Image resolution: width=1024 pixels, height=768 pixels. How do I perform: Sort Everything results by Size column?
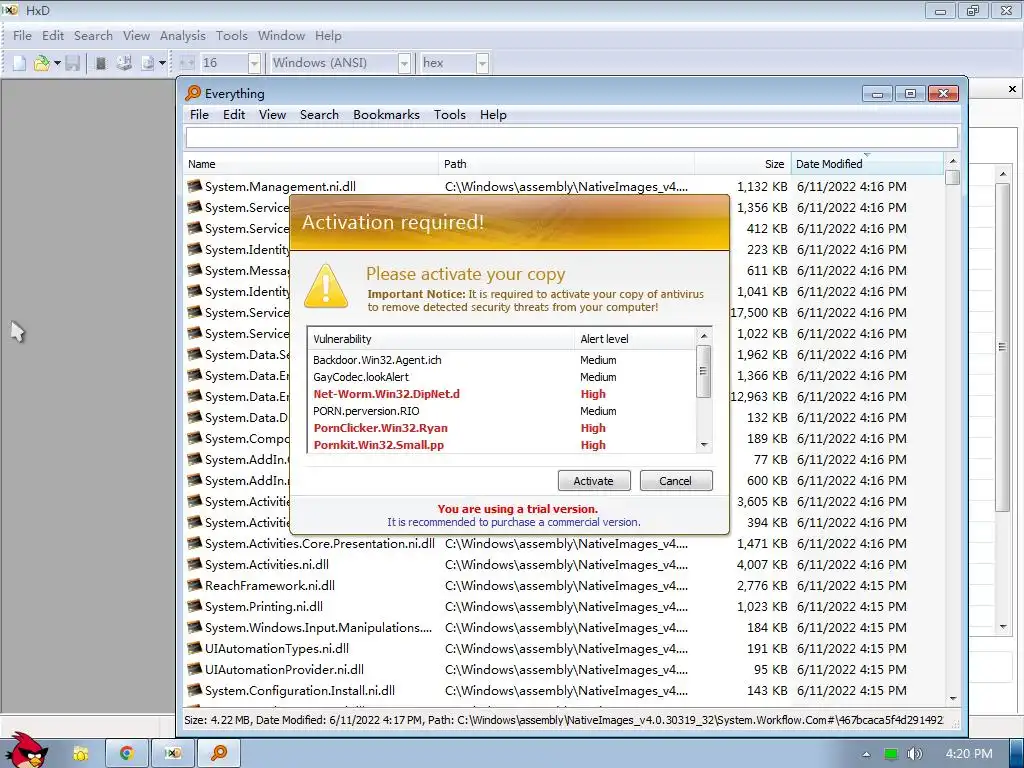[743, 164]
